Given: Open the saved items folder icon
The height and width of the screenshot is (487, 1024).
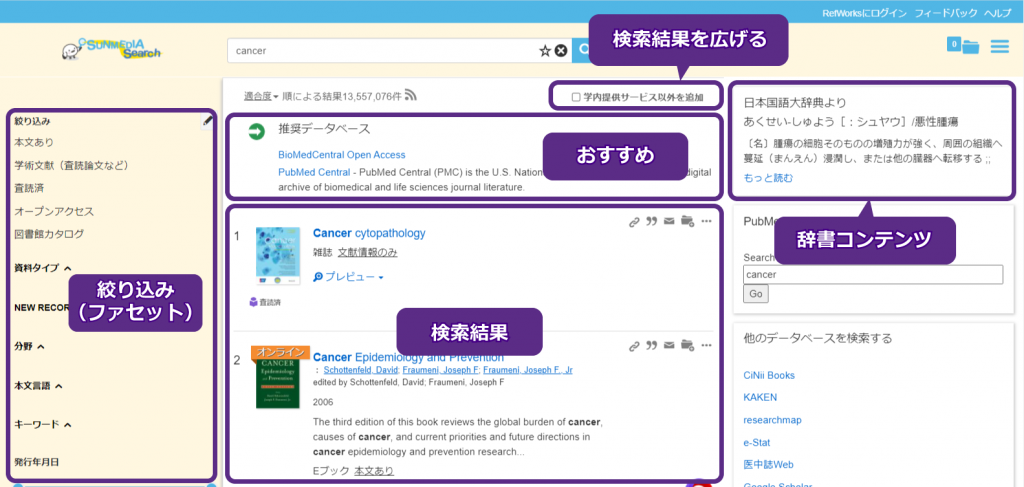Looking at the screenshot, I should tap(970, 47).
